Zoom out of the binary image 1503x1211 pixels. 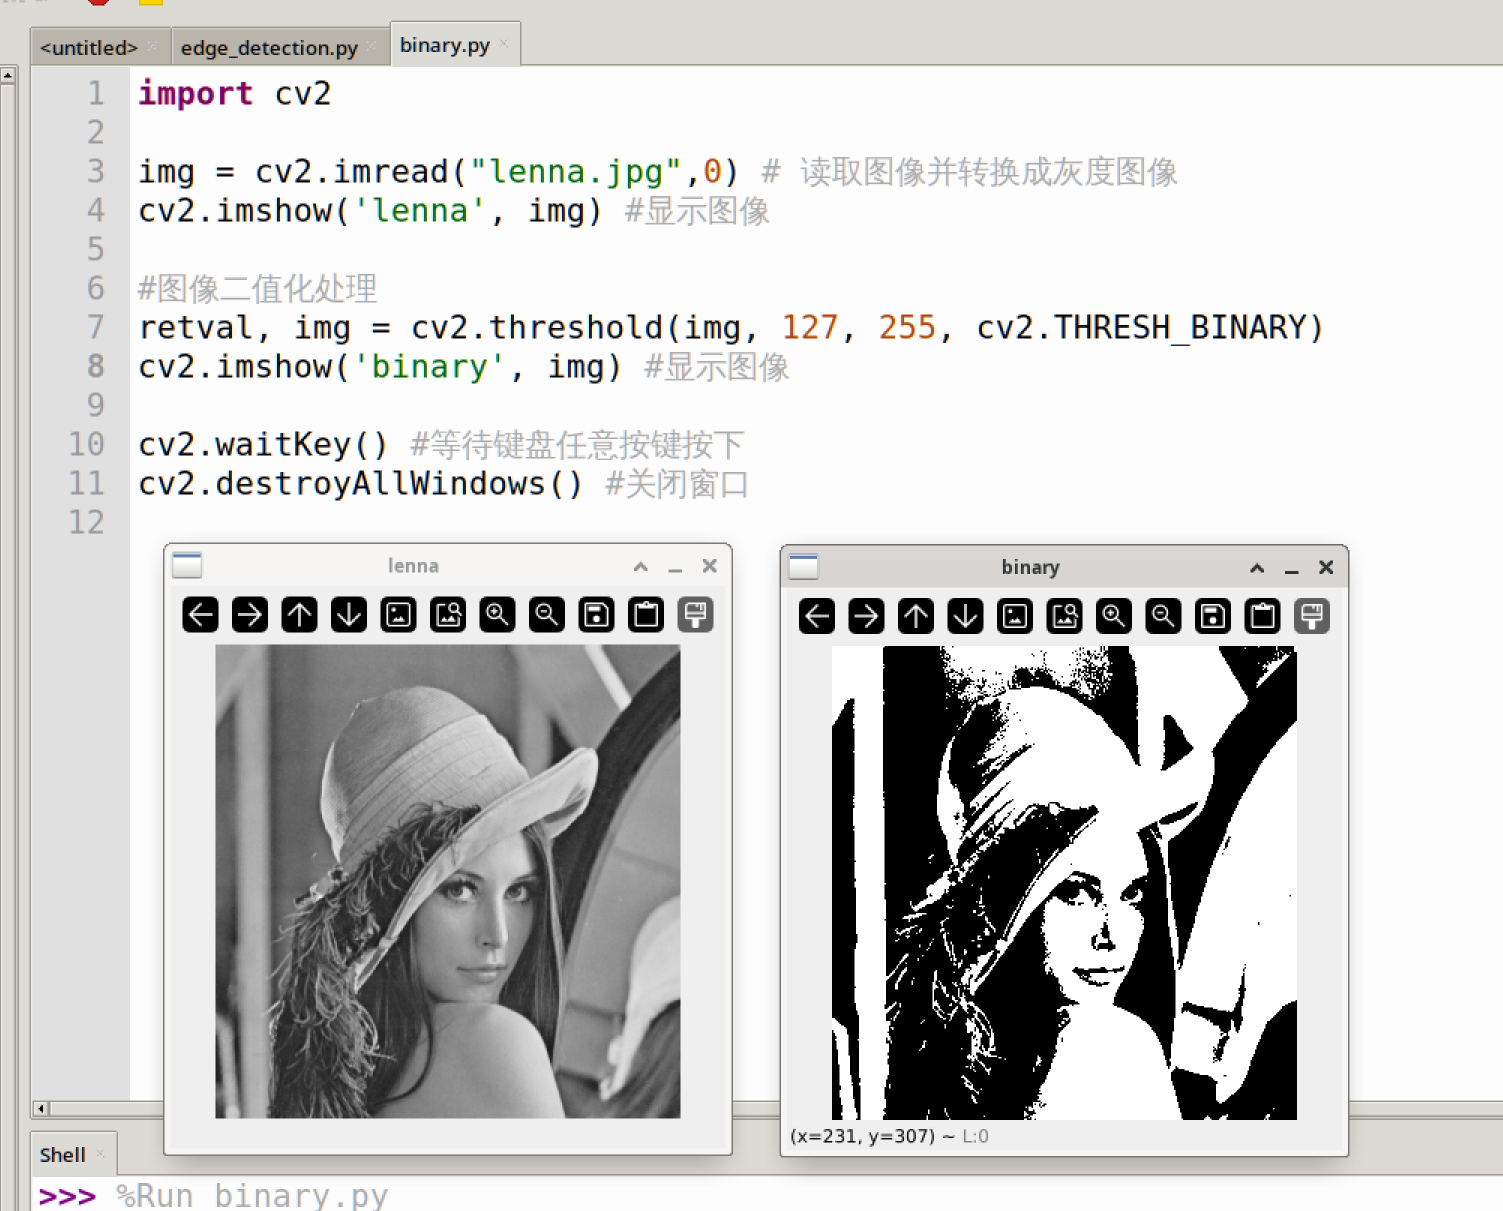point(1163,616)
